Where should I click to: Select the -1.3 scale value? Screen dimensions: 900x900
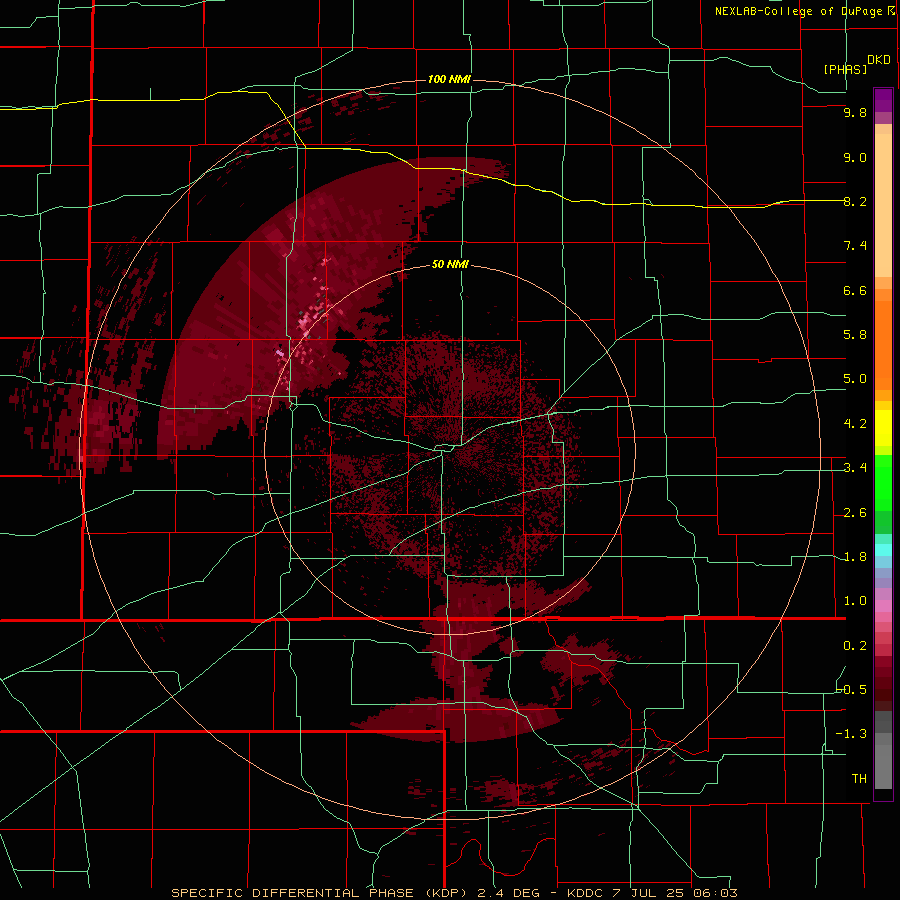click(x=851, y=734)
